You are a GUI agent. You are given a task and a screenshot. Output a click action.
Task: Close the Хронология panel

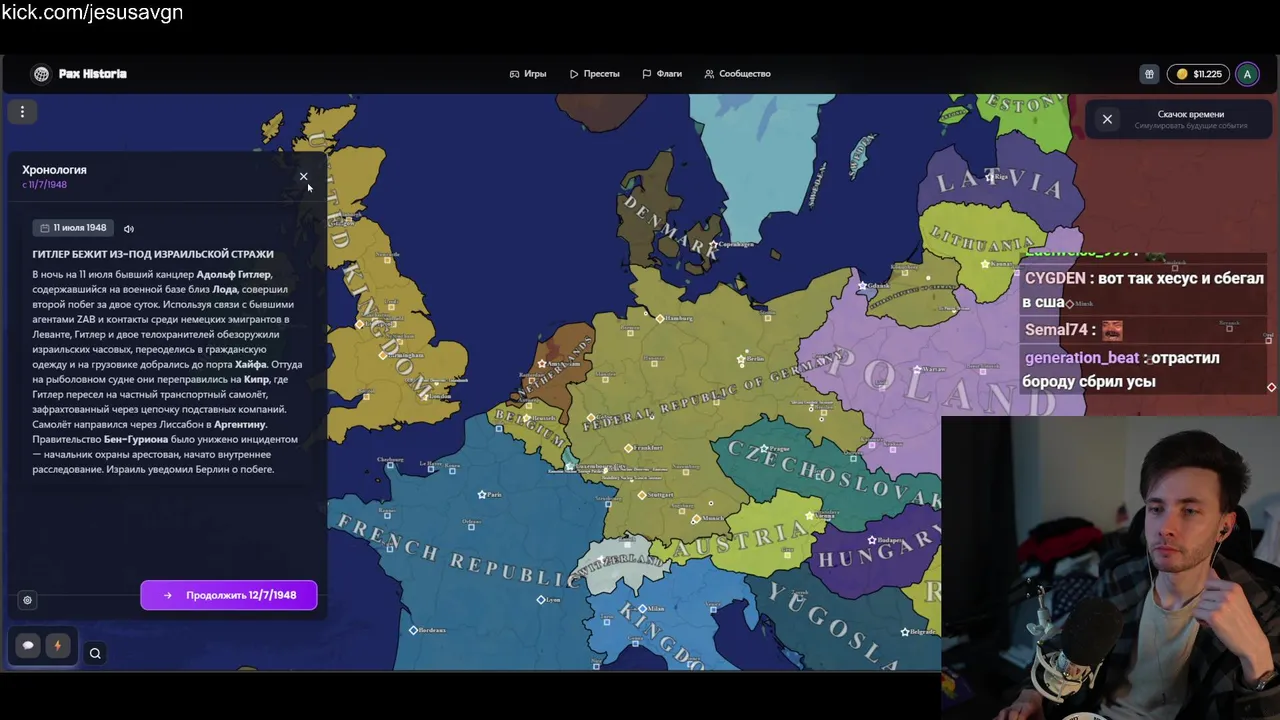(x=304, y=177)
